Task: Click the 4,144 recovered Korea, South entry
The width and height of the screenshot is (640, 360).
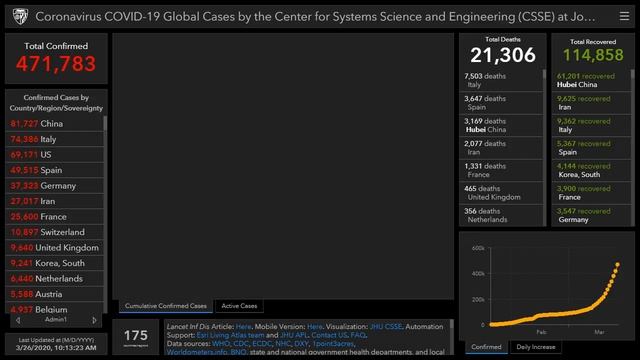Action: (591, 170)
